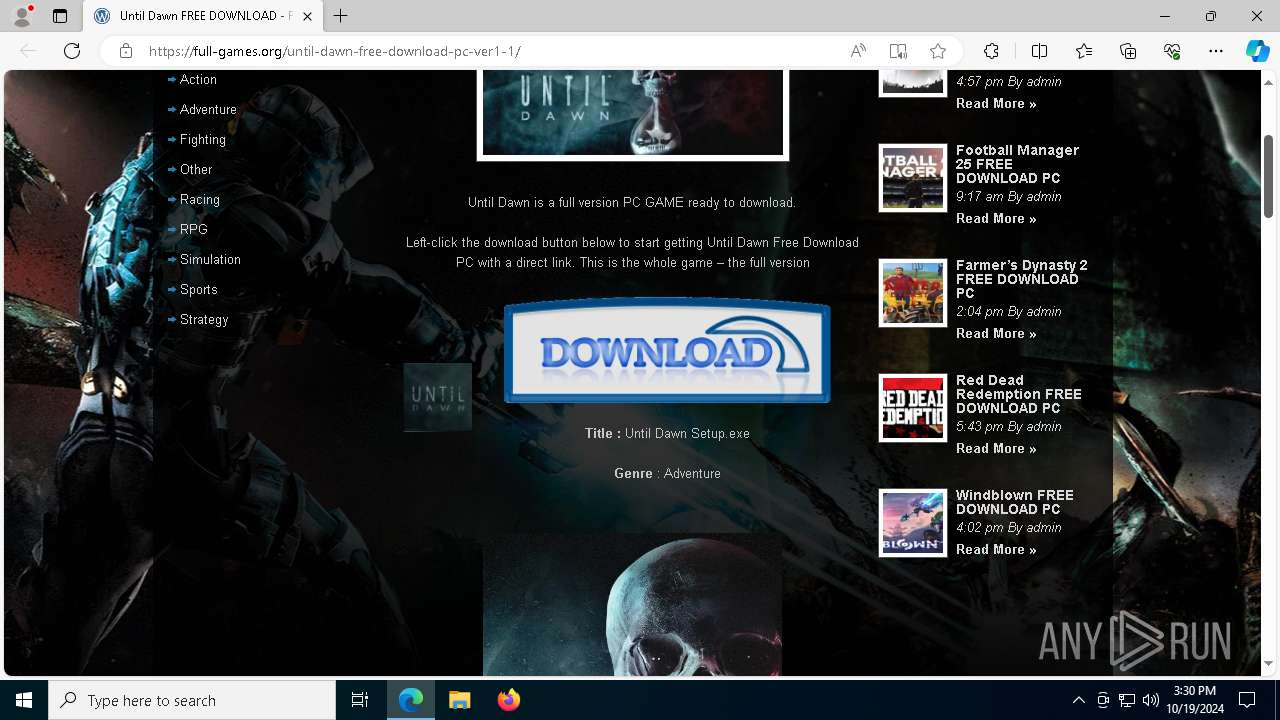Open the Fighting category
1280x720 pixels.
point(203,140)
